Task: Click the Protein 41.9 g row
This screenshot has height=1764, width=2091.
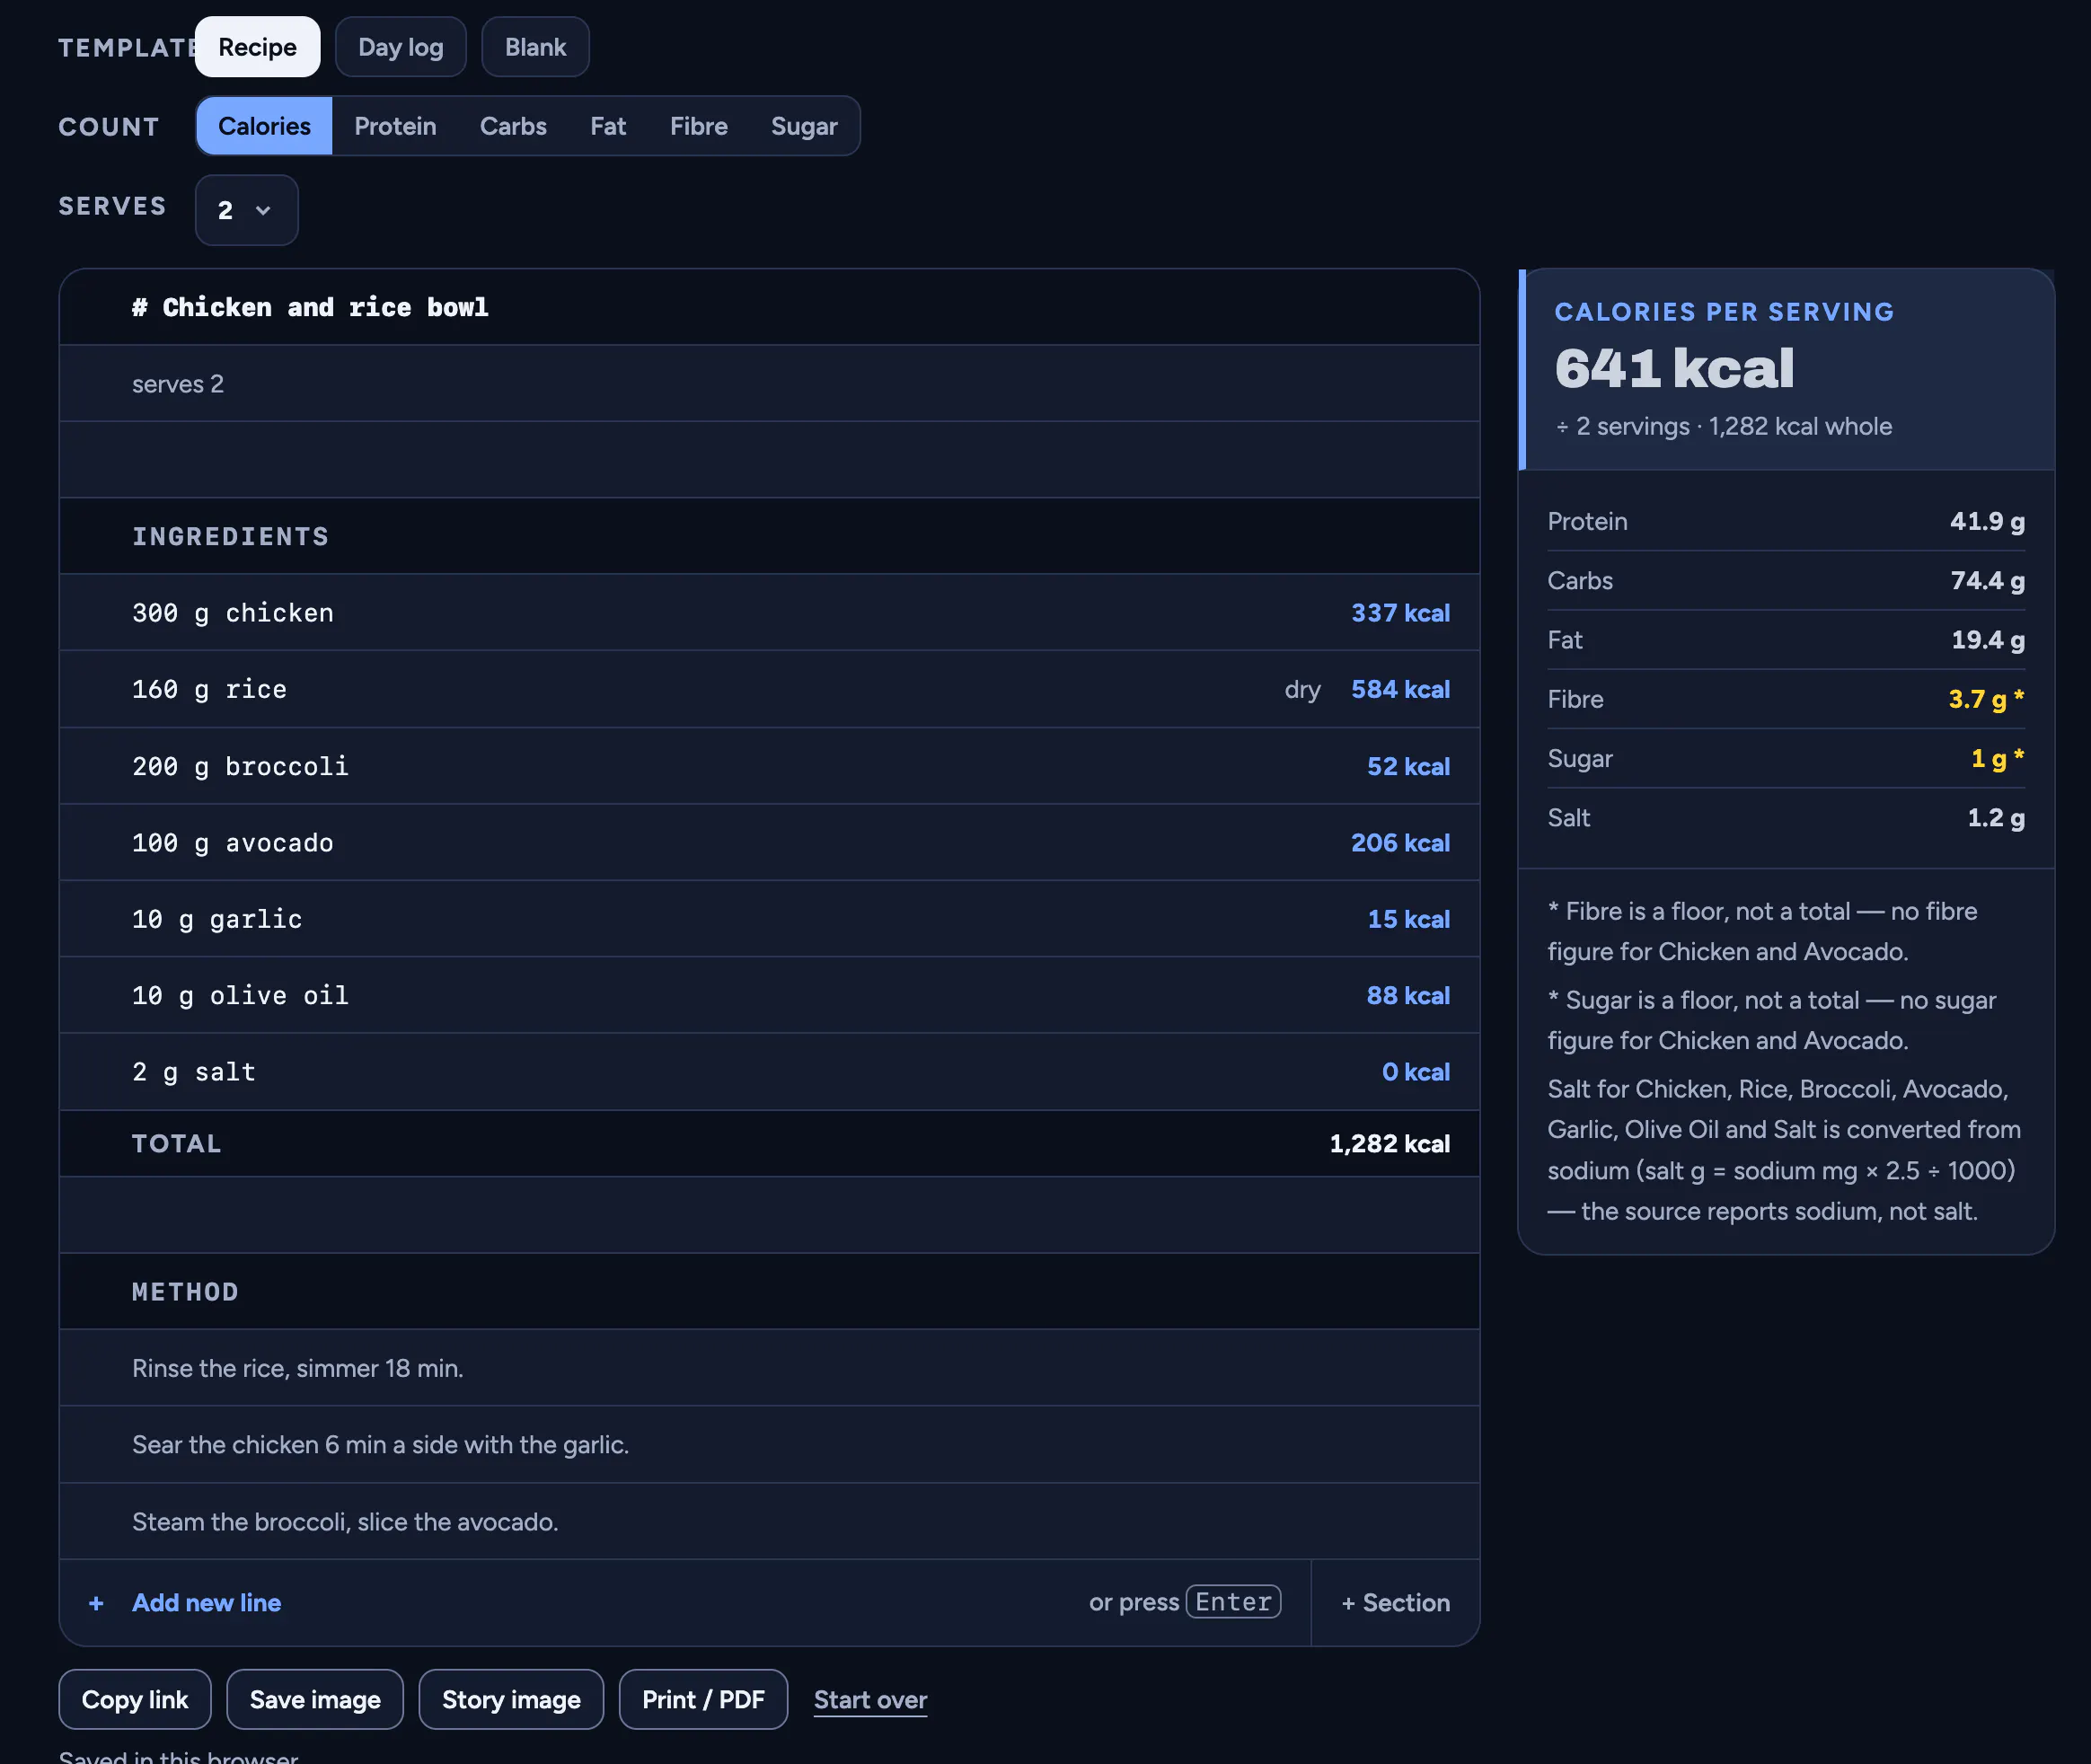Action: [1786, 521]
